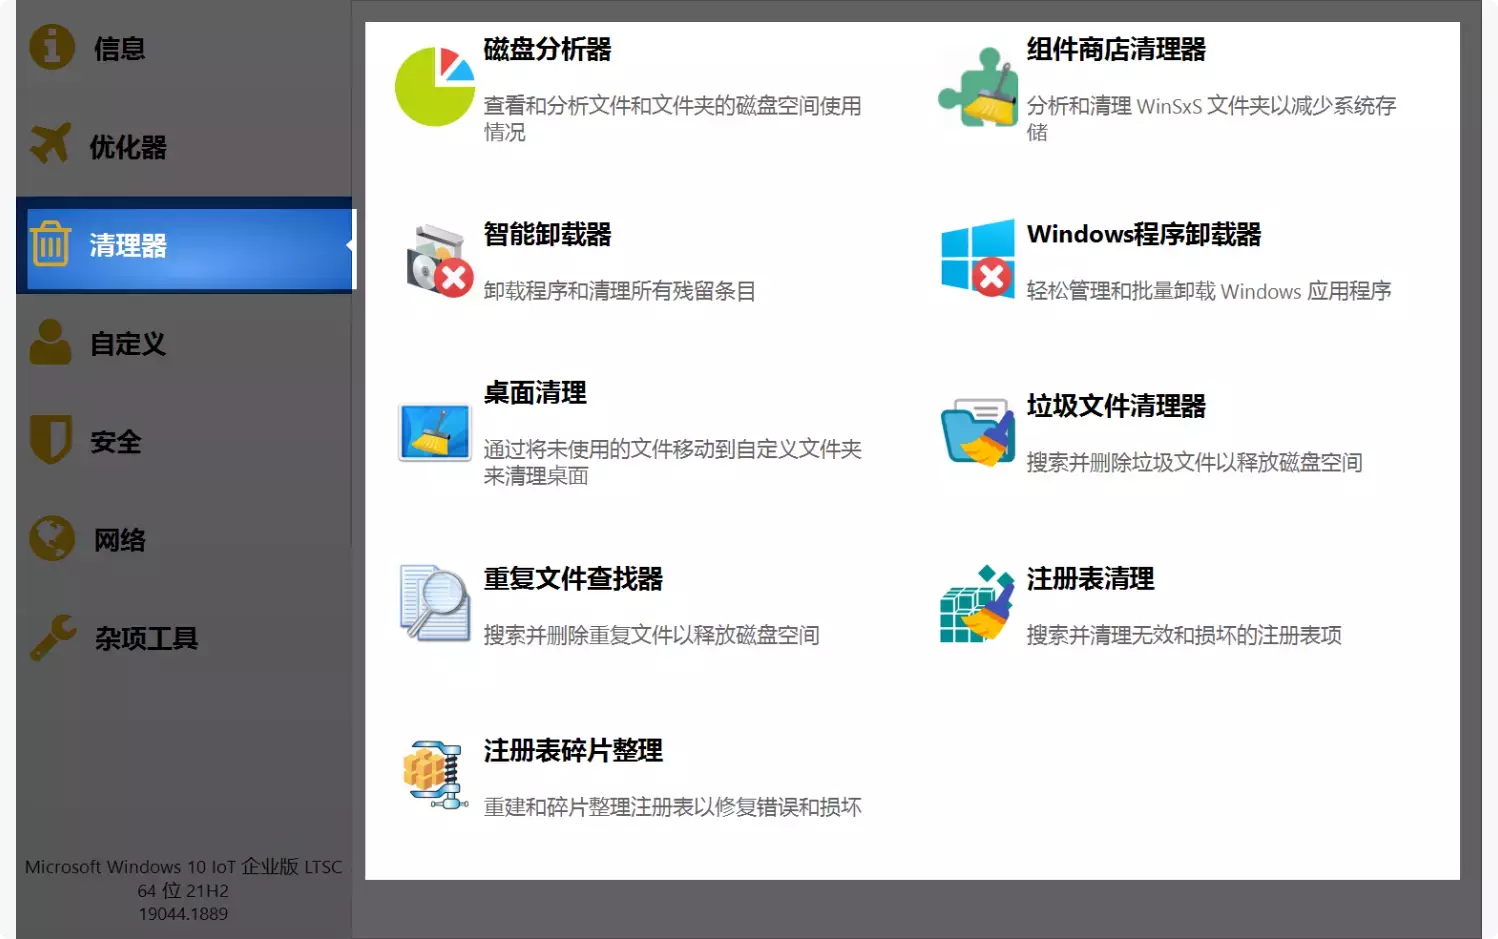Open the 注册表碎片整理 gear icon
This screenshot has height=939, width=1498.
[x=434, y=776]
